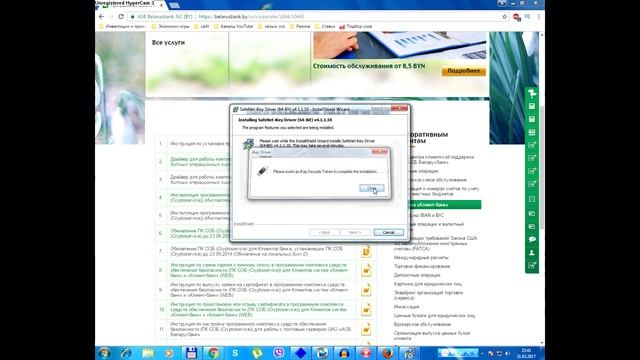The width and height of the screenshot is (640, 360).
Task: Go back in the Chrome browser
Action: click(x=102, y=17)
